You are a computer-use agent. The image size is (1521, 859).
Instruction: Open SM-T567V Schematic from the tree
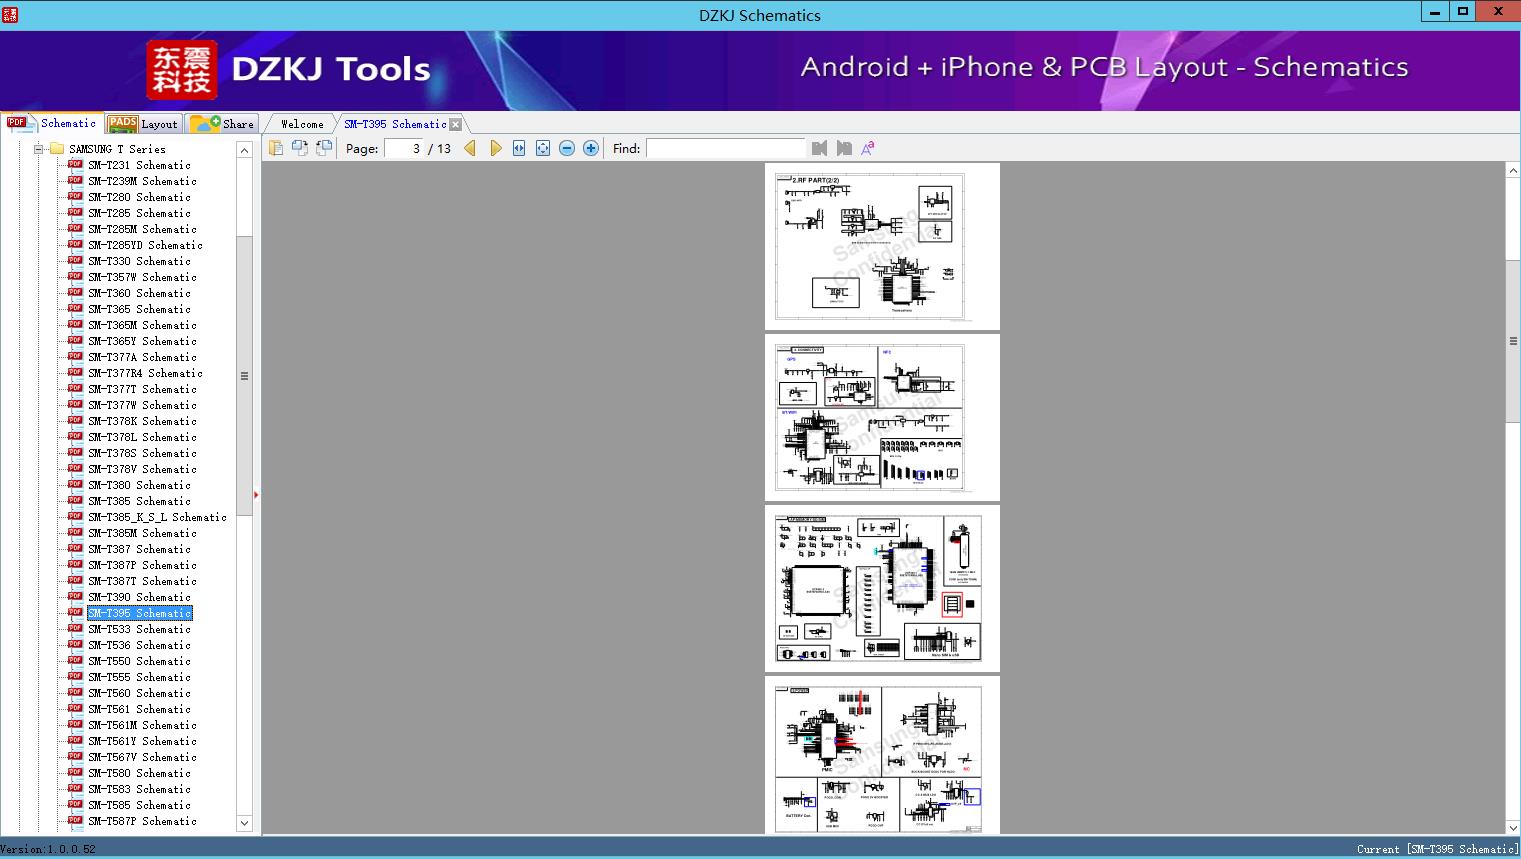142,757
